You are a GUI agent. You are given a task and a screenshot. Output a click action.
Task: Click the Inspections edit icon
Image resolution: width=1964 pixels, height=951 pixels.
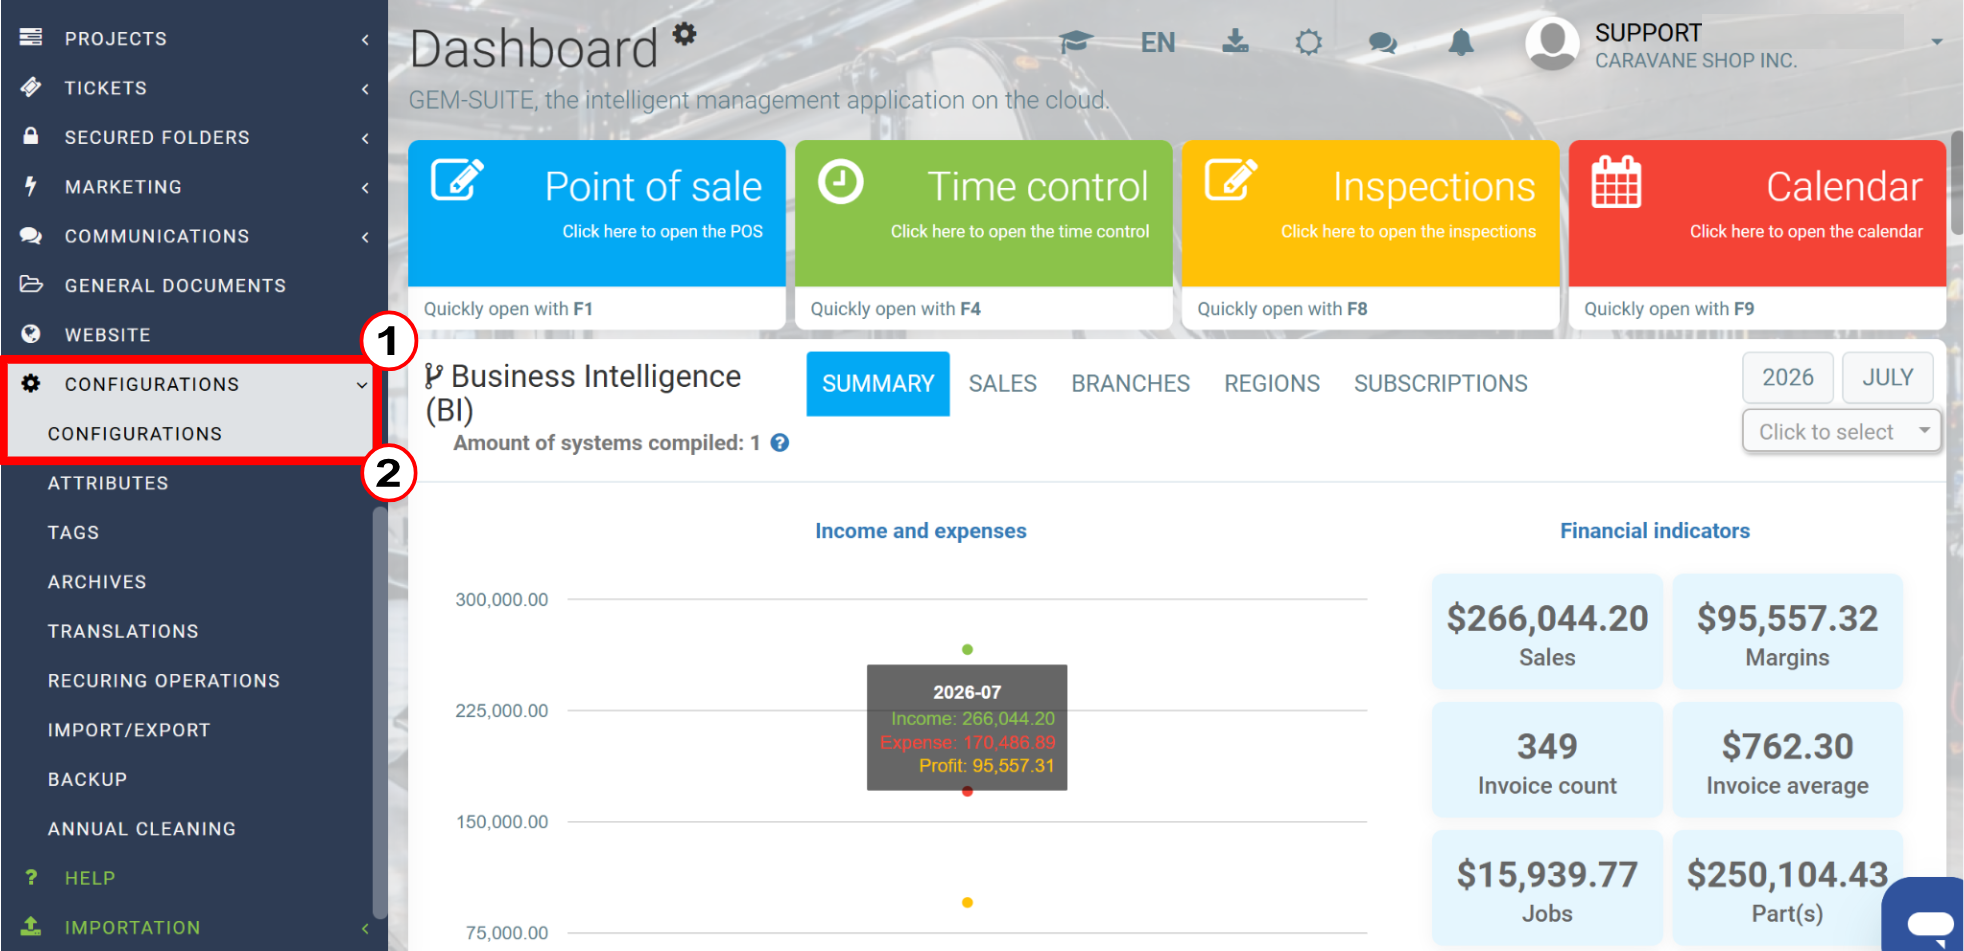[1231, 181]
